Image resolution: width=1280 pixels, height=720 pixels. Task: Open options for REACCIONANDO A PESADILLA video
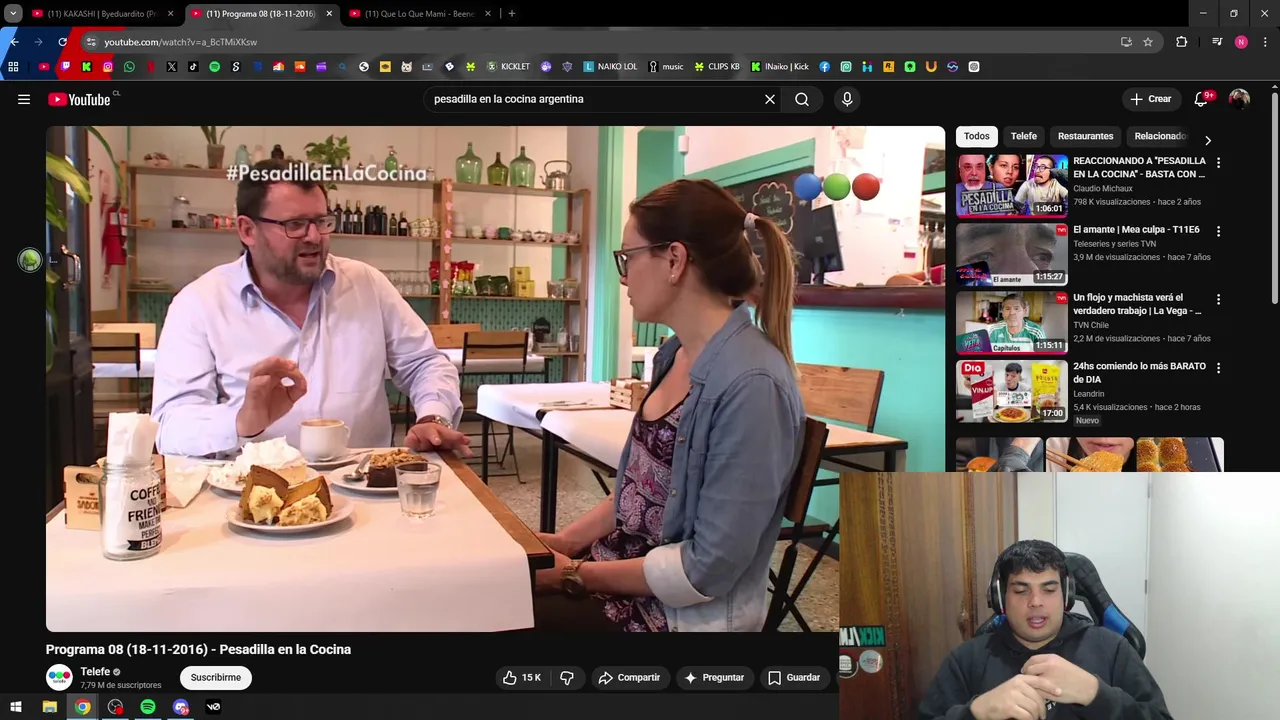pos(1218,162)
